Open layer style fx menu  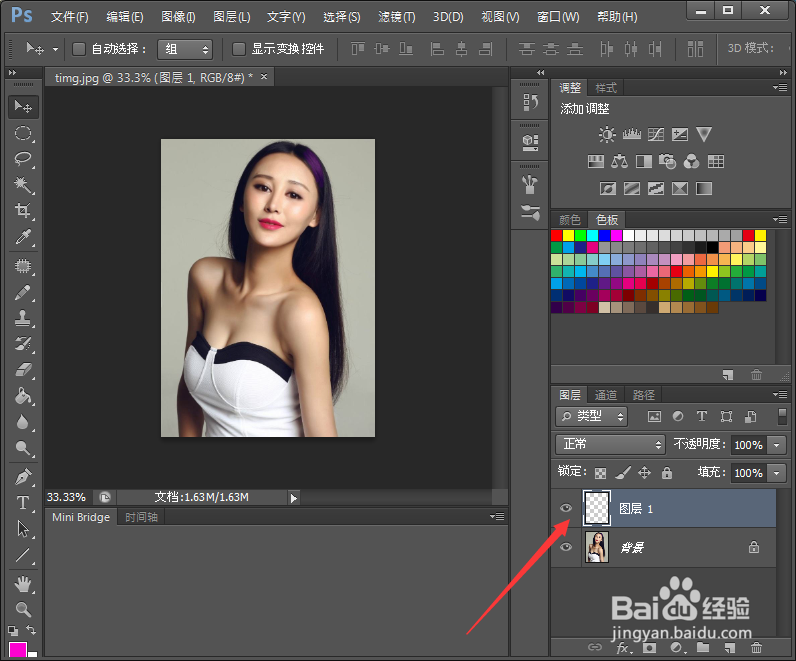[x=623, y=648]
